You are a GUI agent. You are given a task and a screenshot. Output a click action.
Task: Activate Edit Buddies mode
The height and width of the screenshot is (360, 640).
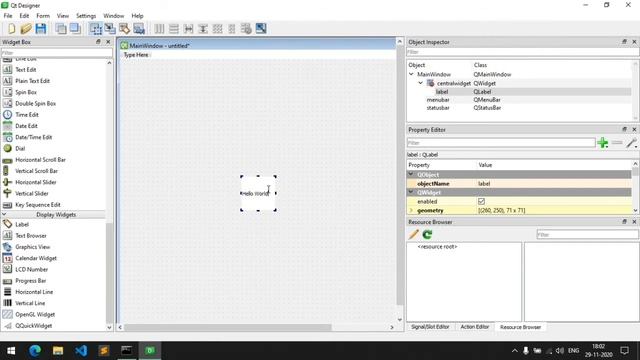coord(124,29)
